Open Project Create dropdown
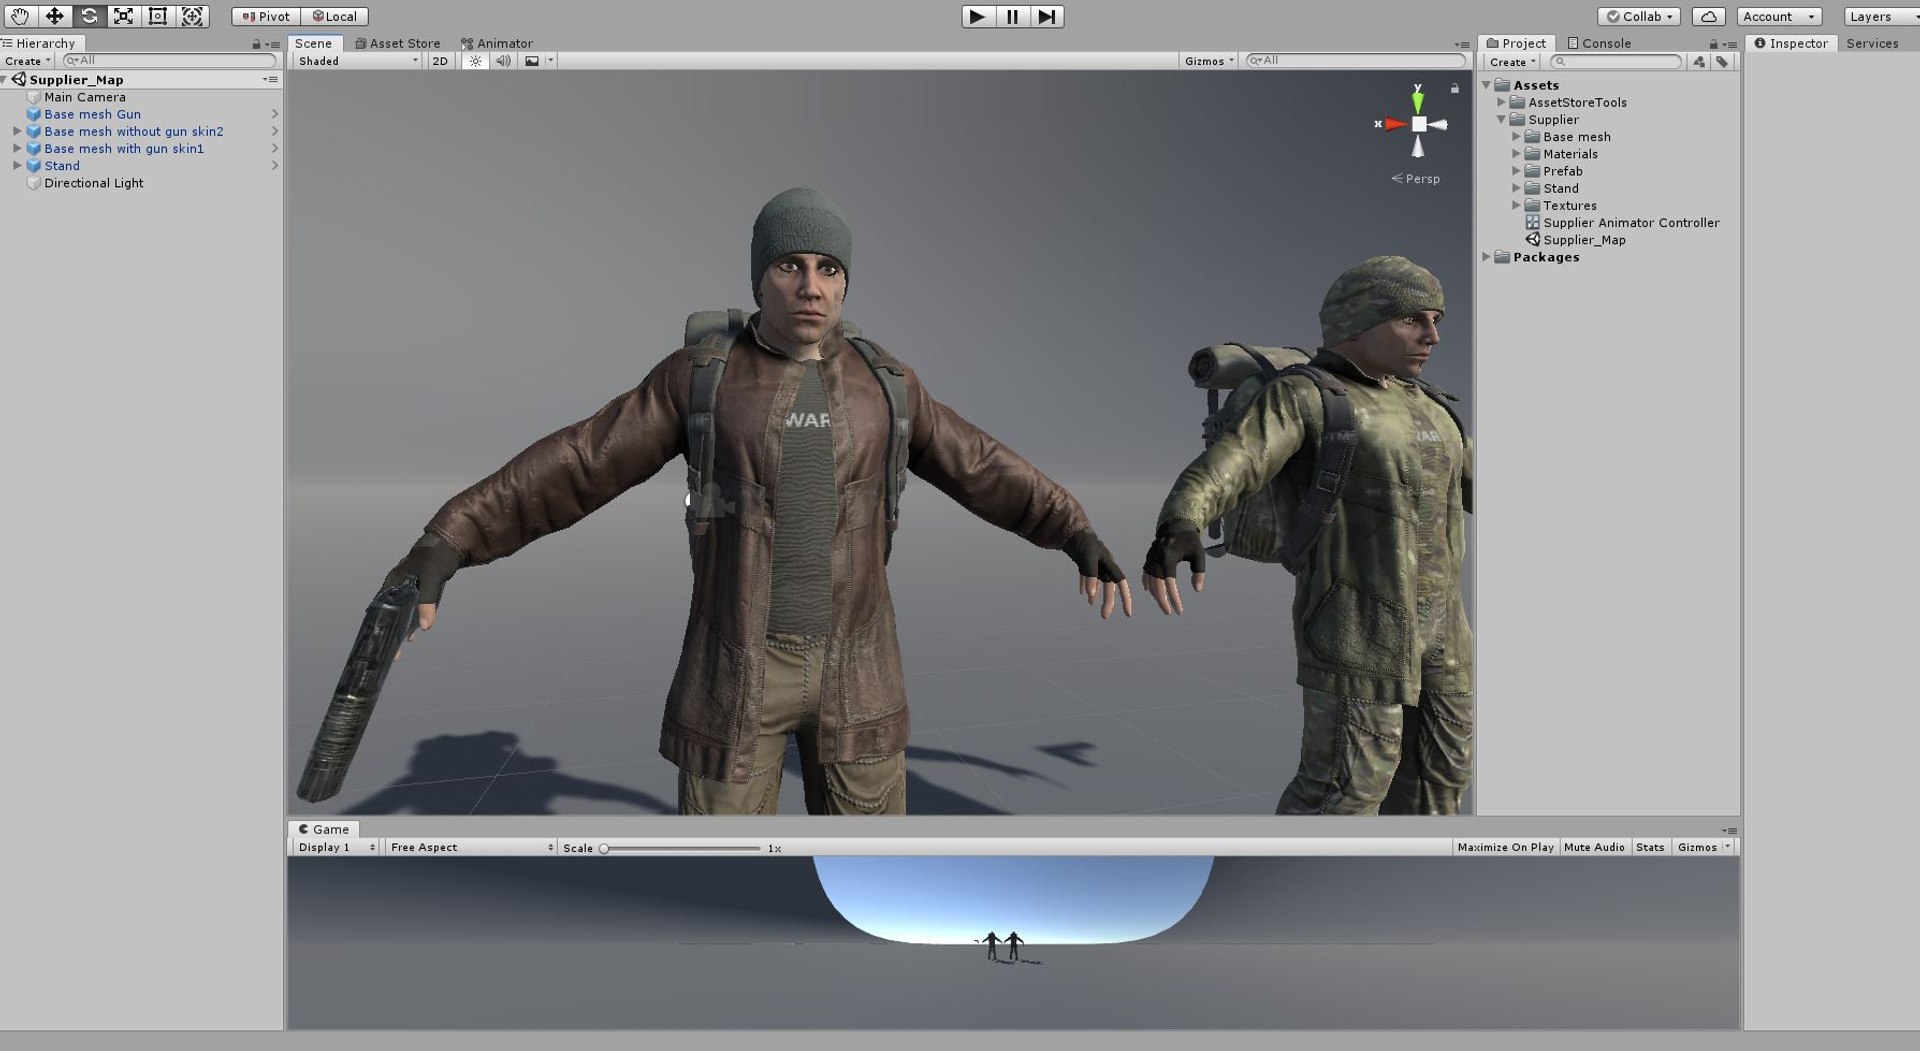 coord(1512,62)
